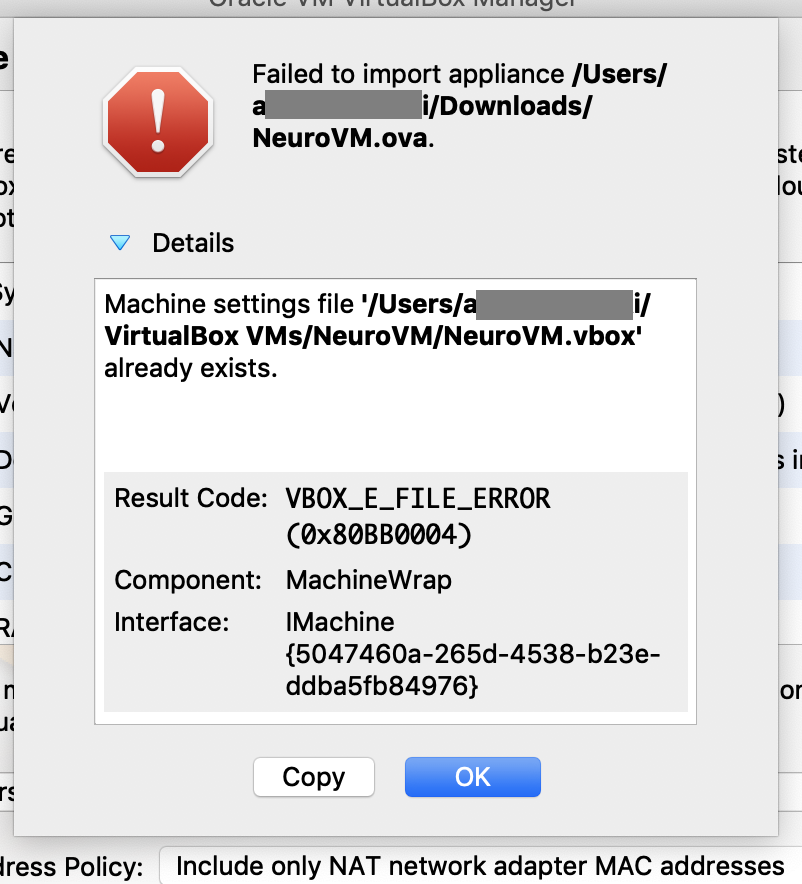Copy the error details with Copy button
Image resolution: width=802 pixels, height=884 pixels.
click(x=314, y=777)
